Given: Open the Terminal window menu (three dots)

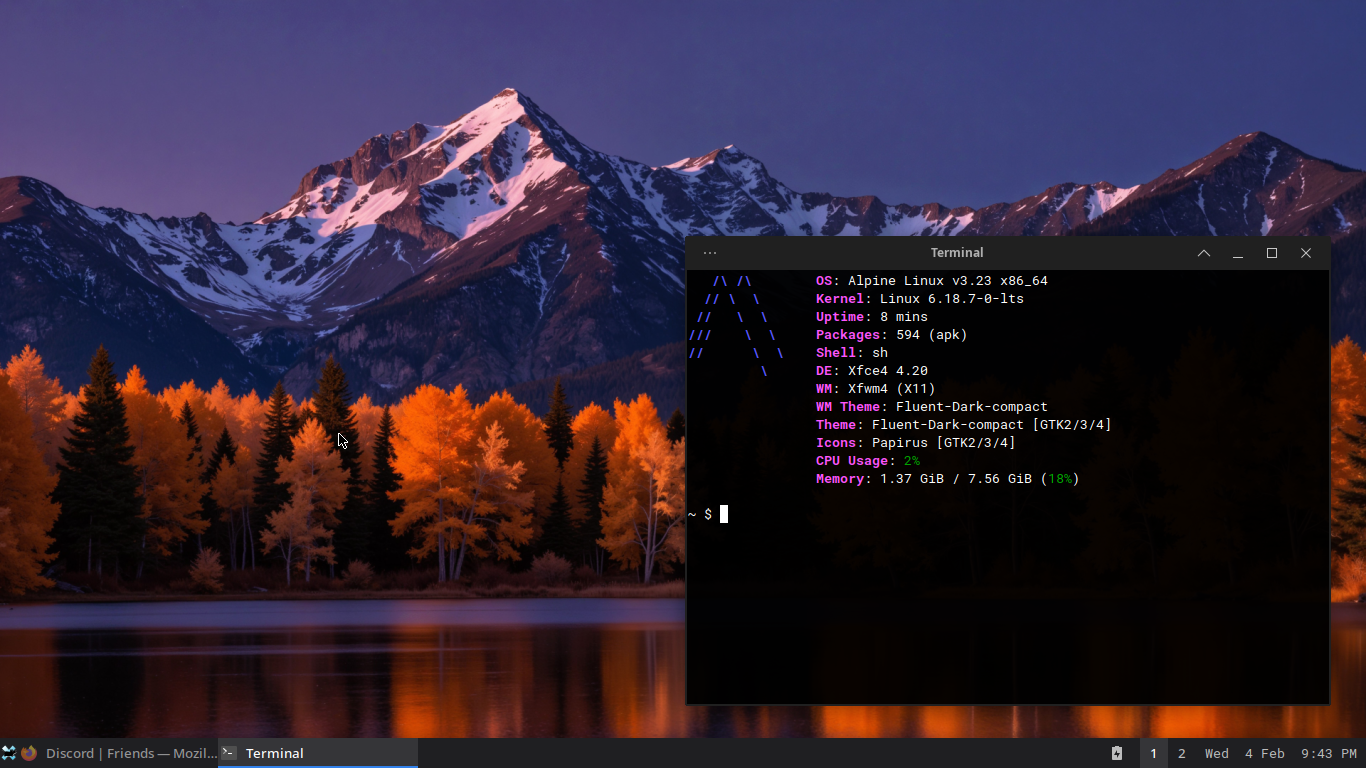Looking at the screenshot, I should click(x=709, y=253).
